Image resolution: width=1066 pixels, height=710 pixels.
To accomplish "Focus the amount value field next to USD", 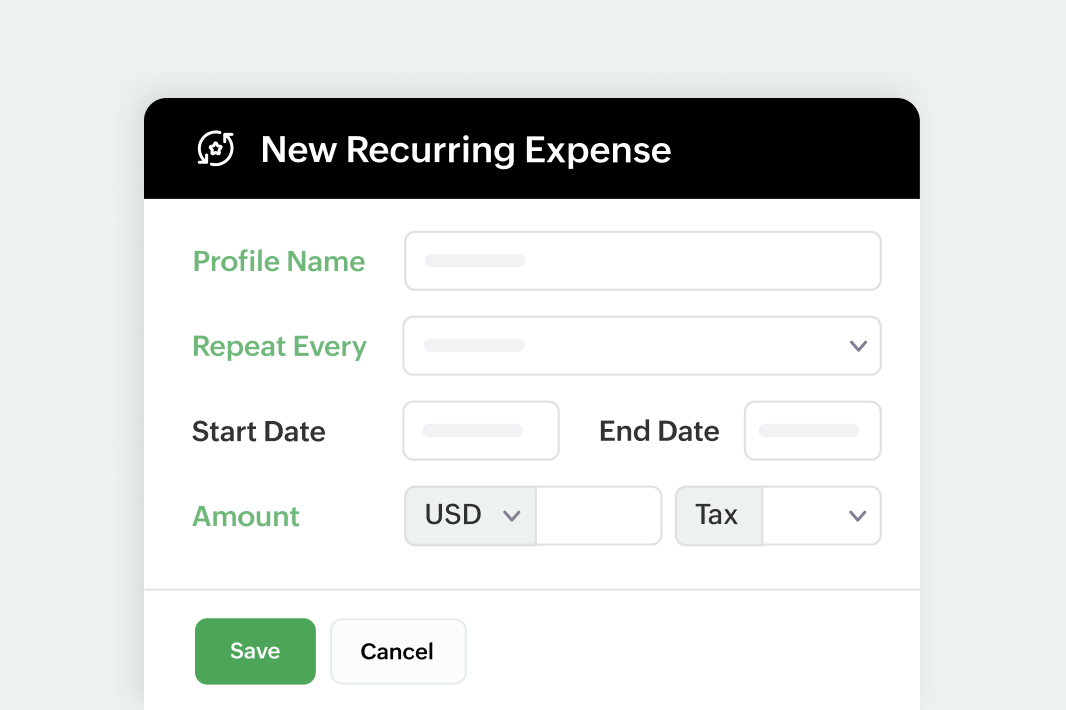I will [598, 516].
